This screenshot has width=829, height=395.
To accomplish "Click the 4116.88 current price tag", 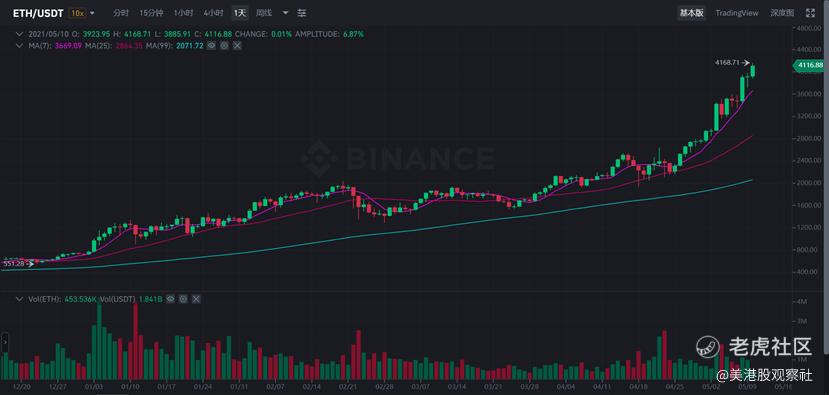I will [809, 65].
